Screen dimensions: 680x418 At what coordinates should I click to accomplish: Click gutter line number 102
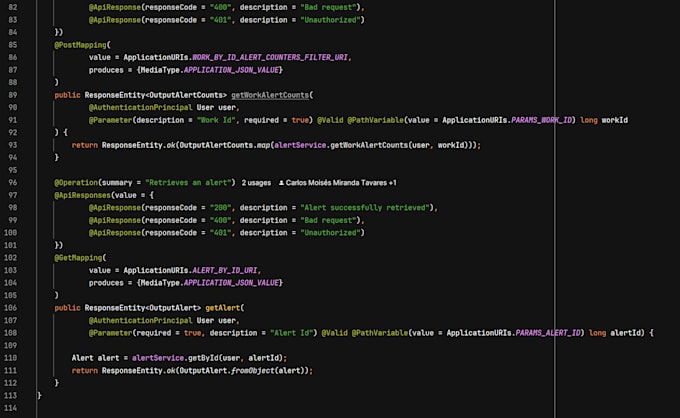point(11,258)
